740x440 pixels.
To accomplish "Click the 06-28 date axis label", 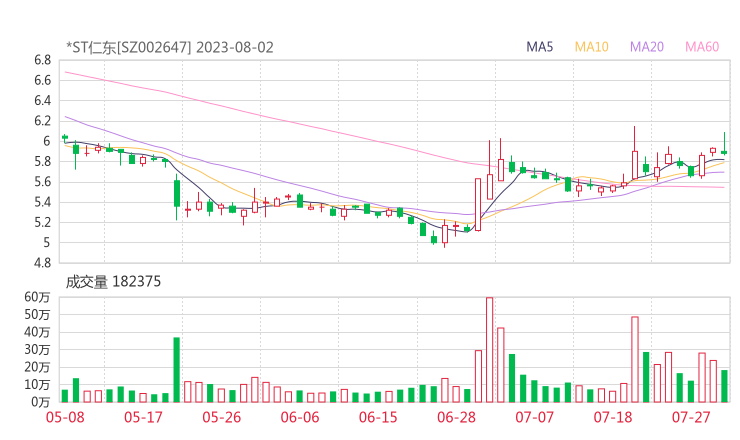I will [456, 417].
